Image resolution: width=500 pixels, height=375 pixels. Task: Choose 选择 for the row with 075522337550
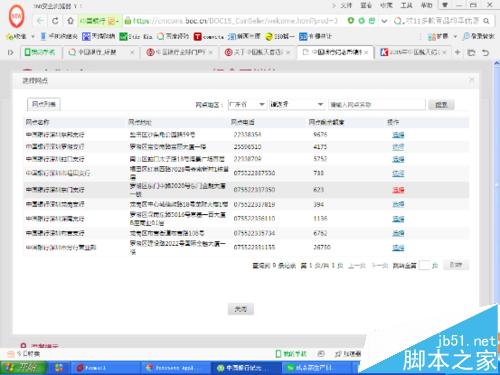point(398,173)
